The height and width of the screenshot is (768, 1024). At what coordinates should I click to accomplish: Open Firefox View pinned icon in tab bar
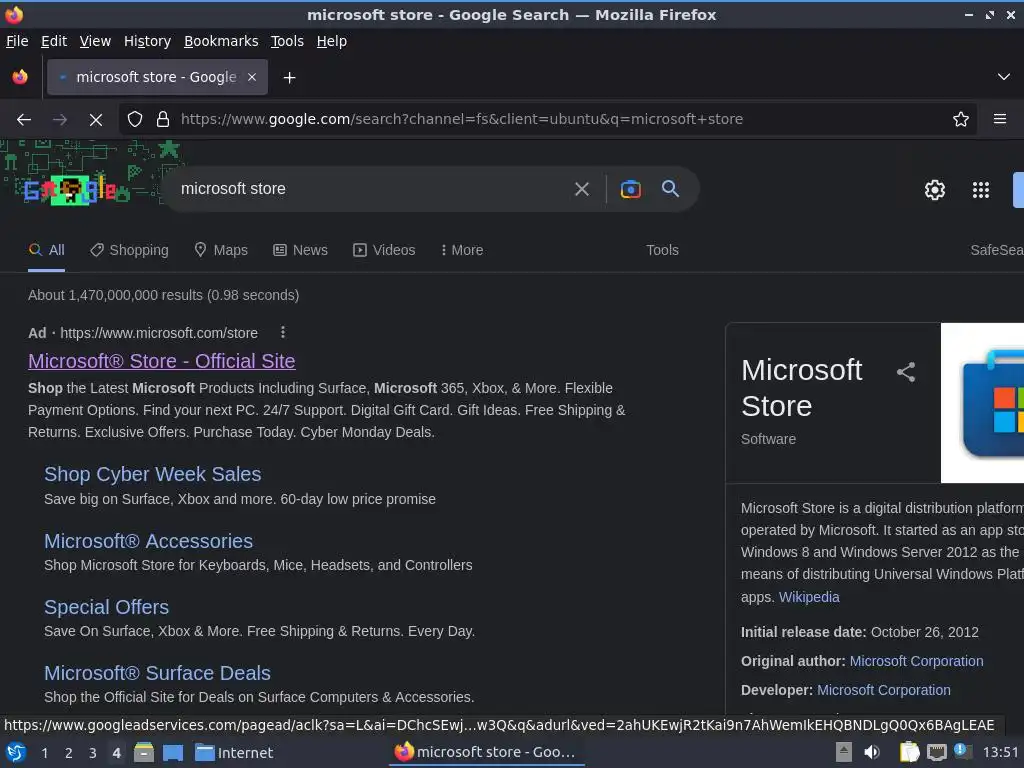(20, 77)
